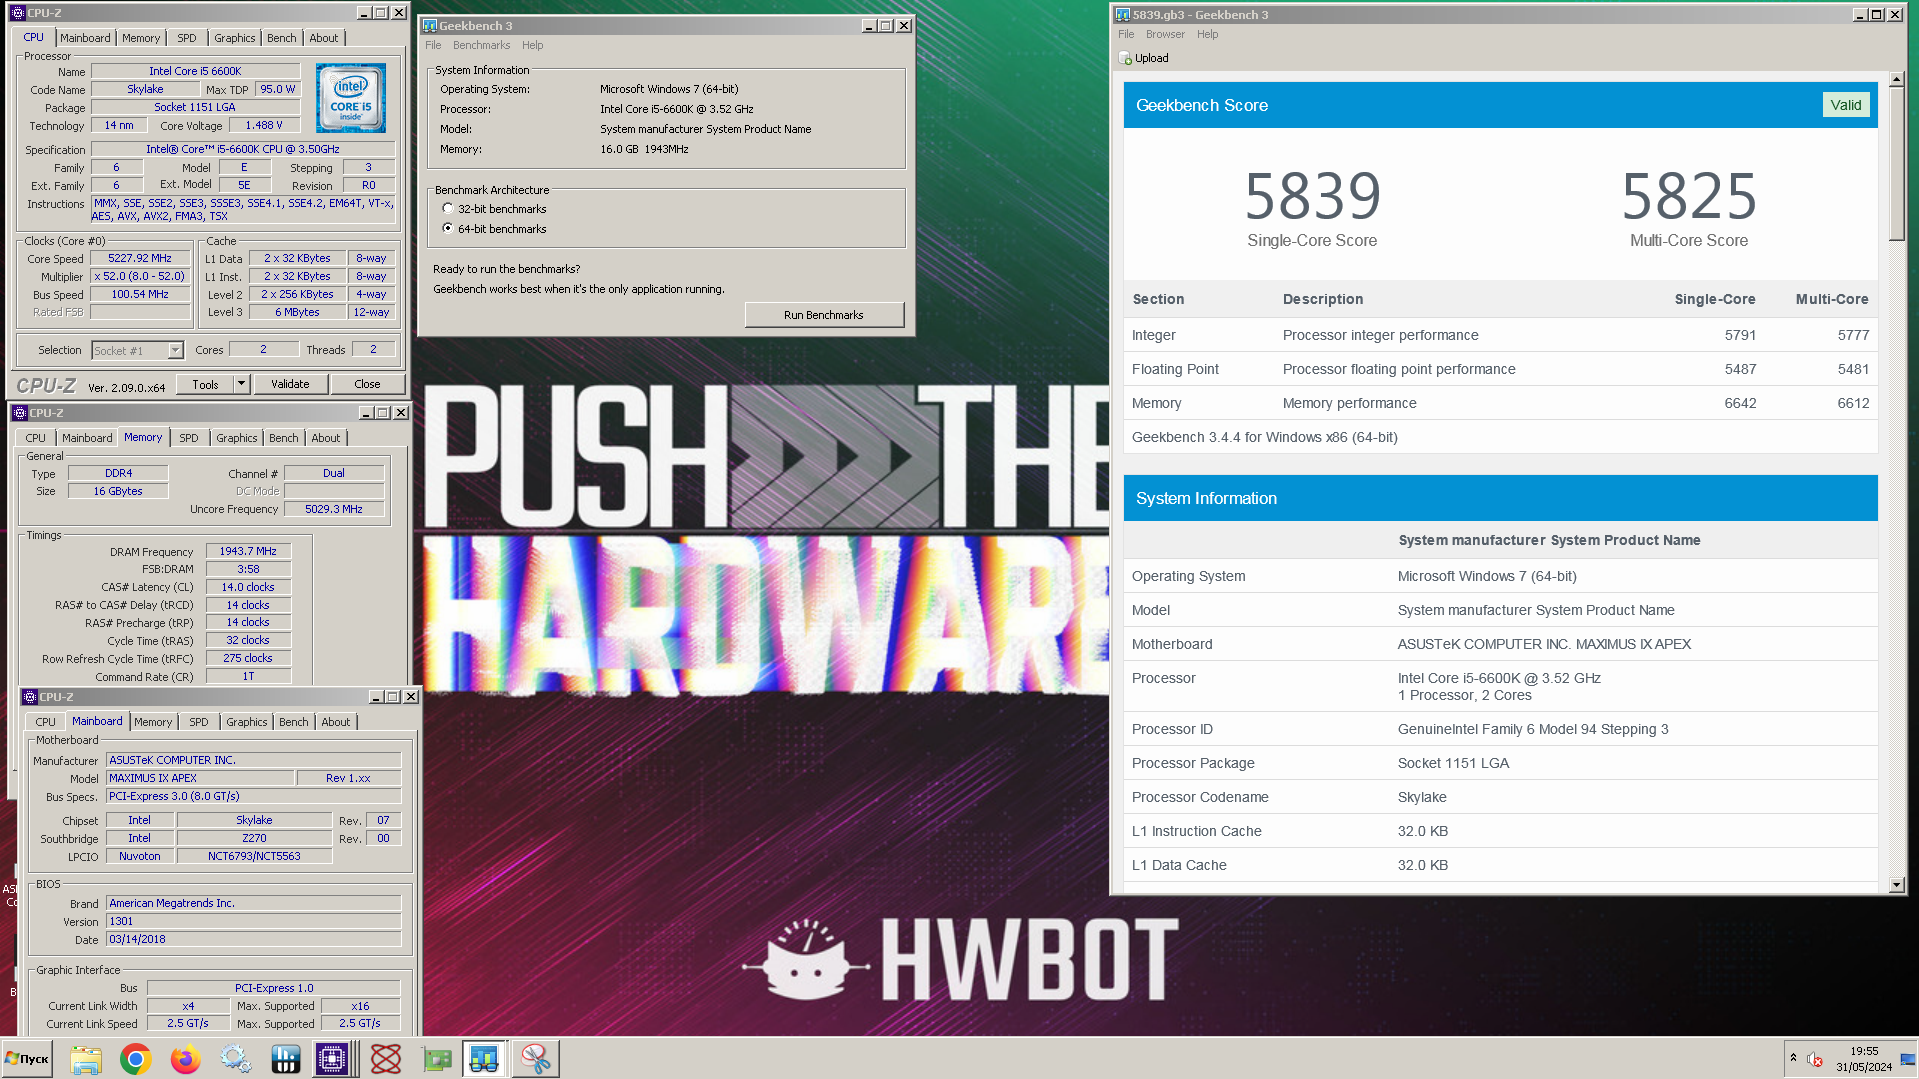Viewport: 1919px width, 1079px height.
Task: Open the gears settings app in taskbar
Action: point(236,1058)
